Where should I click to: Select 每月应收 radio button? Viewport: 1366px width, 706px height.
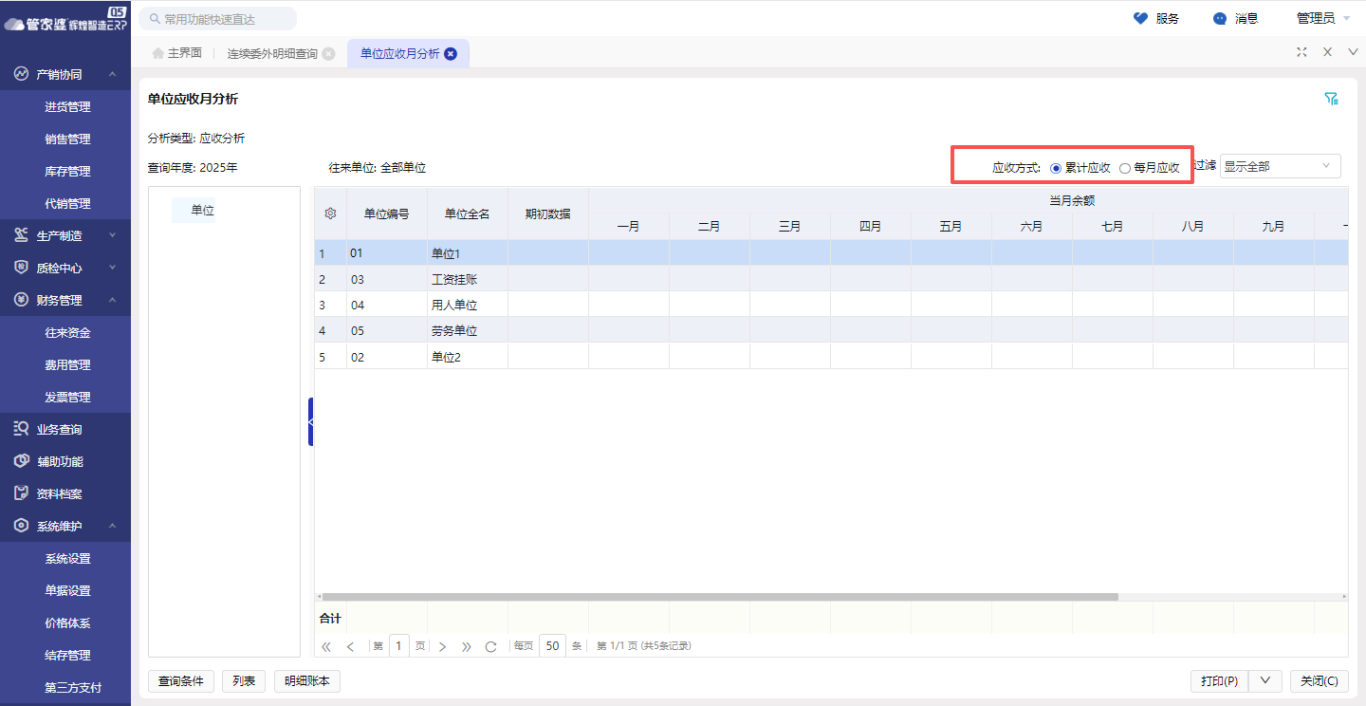coord(1125,168)
